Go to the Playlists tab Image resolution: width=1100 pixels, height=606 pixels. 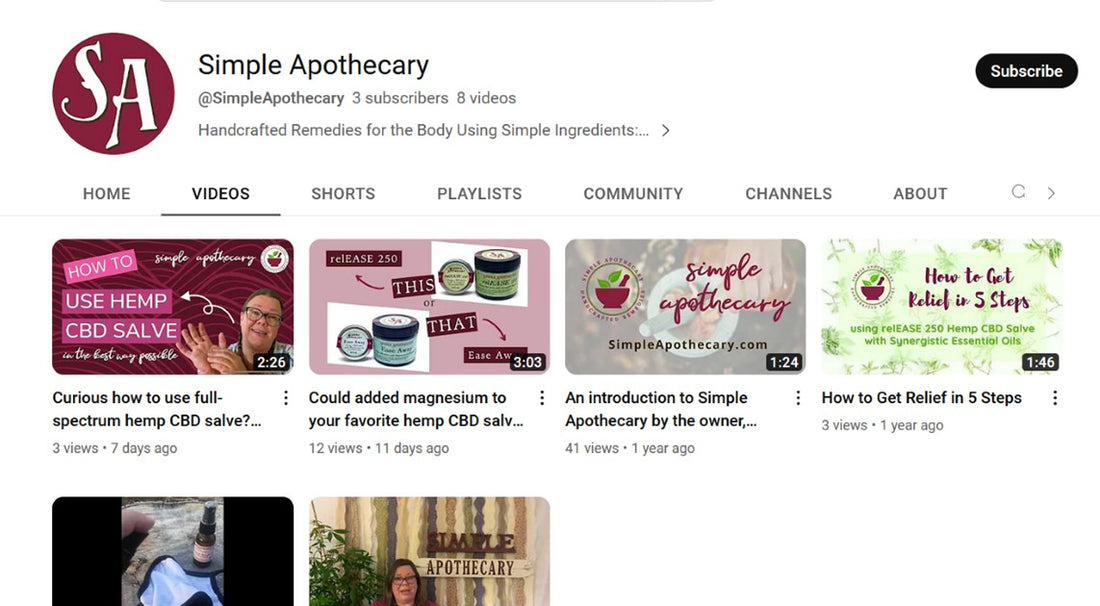479,194
